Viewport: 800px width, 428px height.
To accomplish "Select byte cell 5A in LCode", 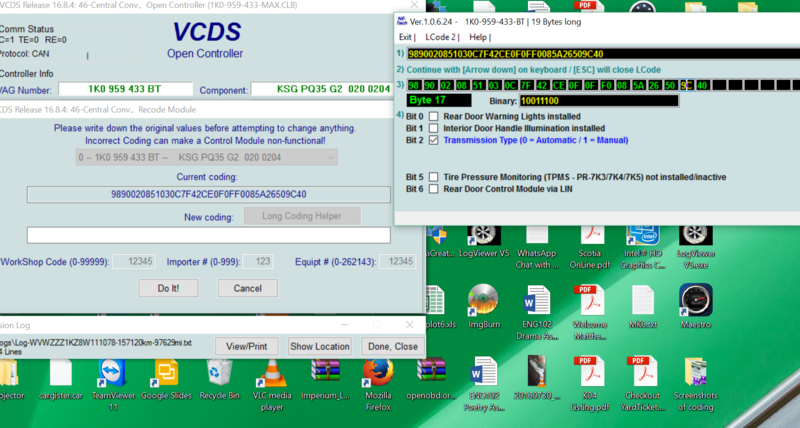I will pos(638,85).
